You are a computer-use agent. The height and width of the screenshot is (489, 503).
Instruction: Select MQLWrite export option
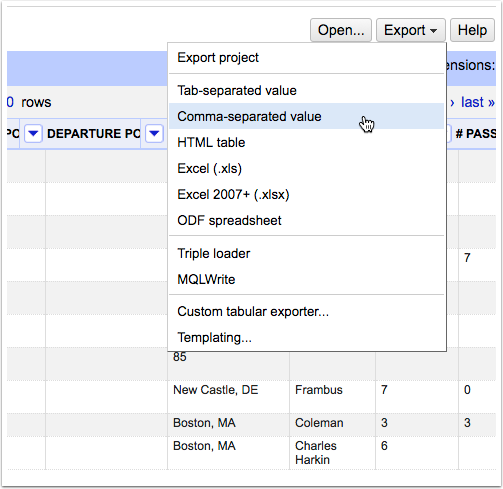(x=306, y=279)
